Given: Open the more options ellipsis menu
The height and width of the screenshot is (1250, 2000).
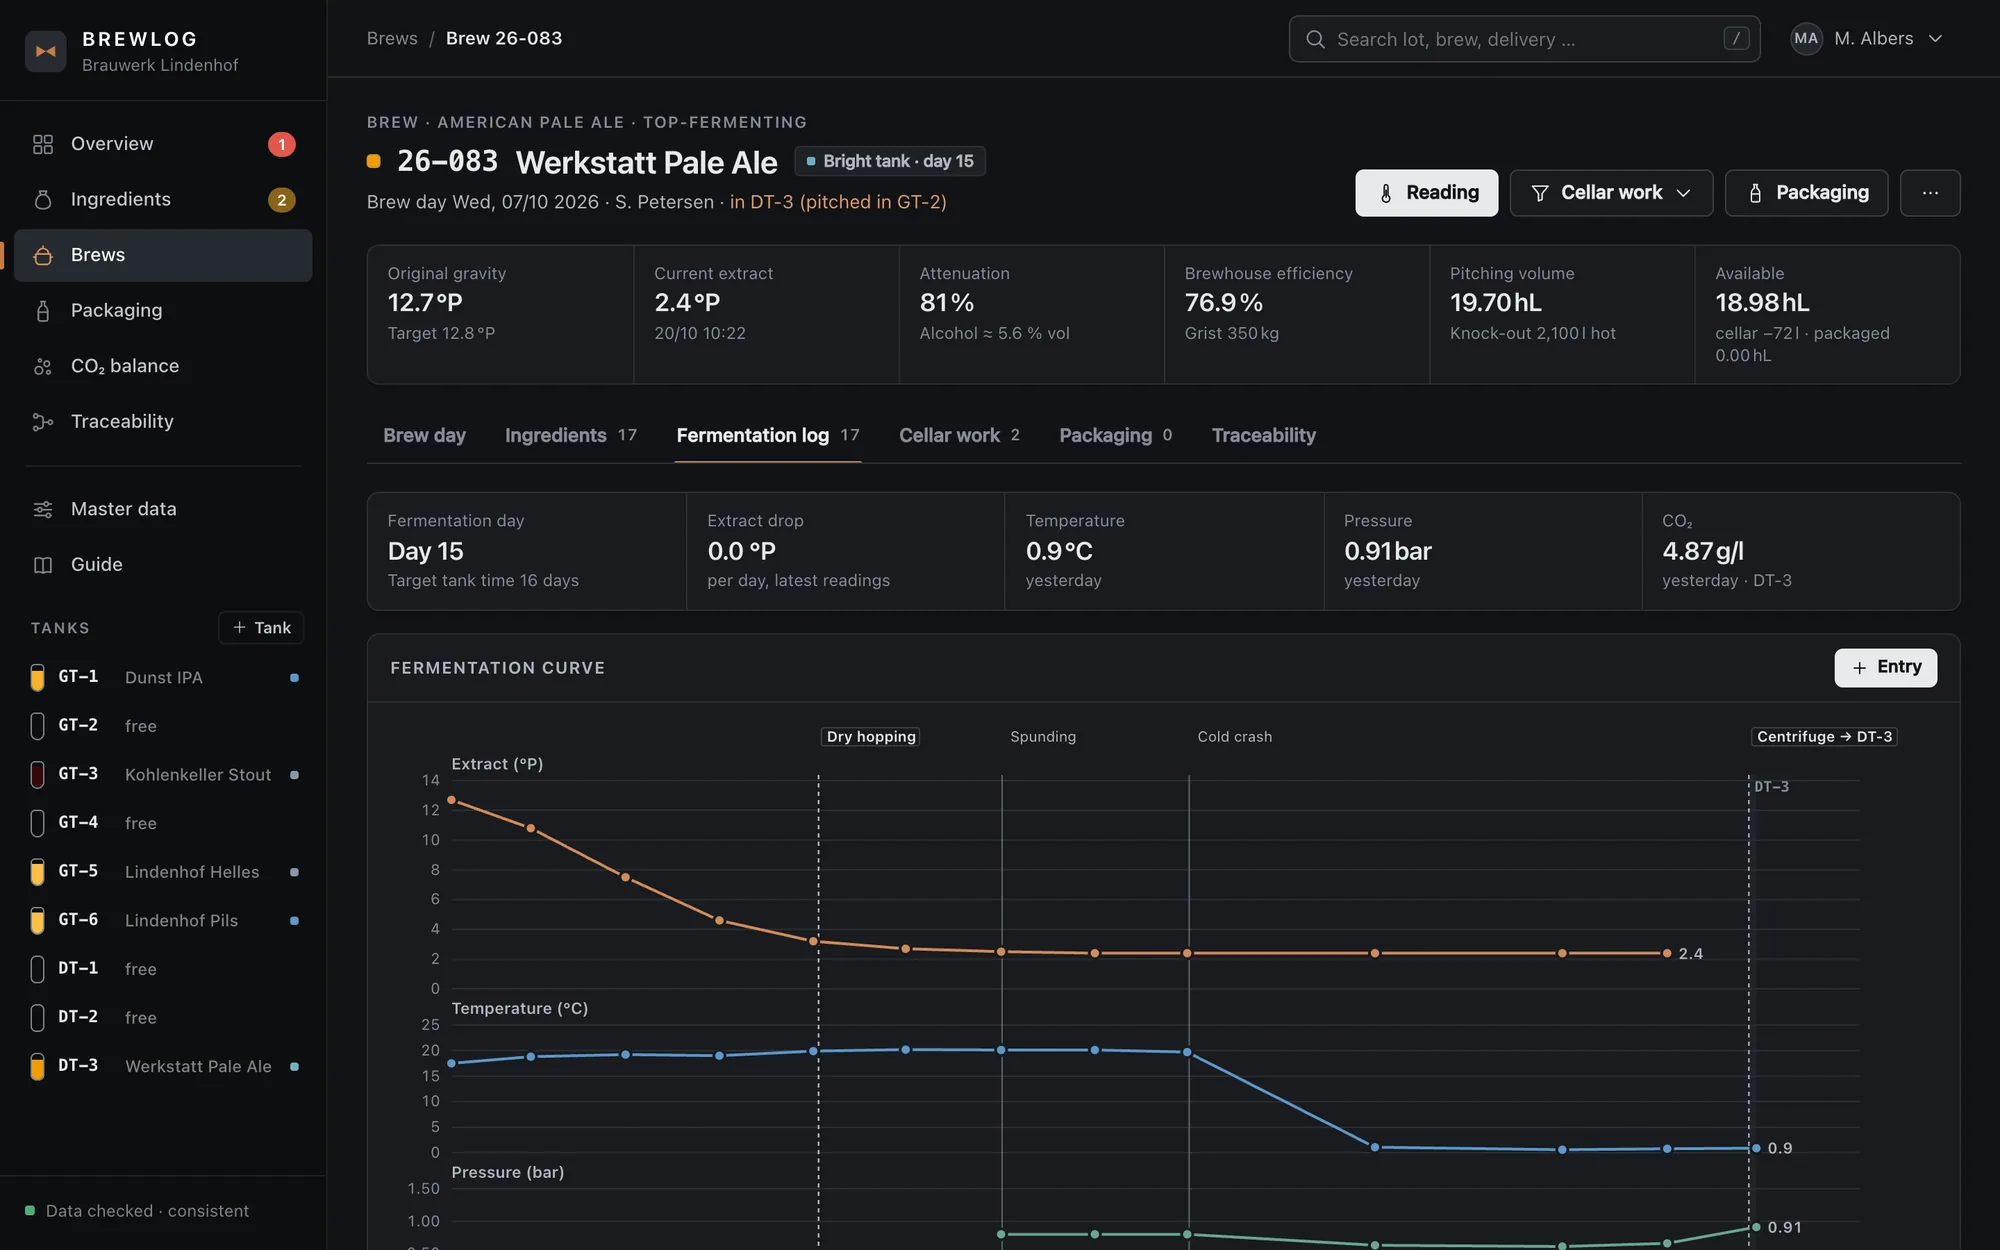Looking at the screenshot, I should pyautogui.click(x=1930, y=193).
